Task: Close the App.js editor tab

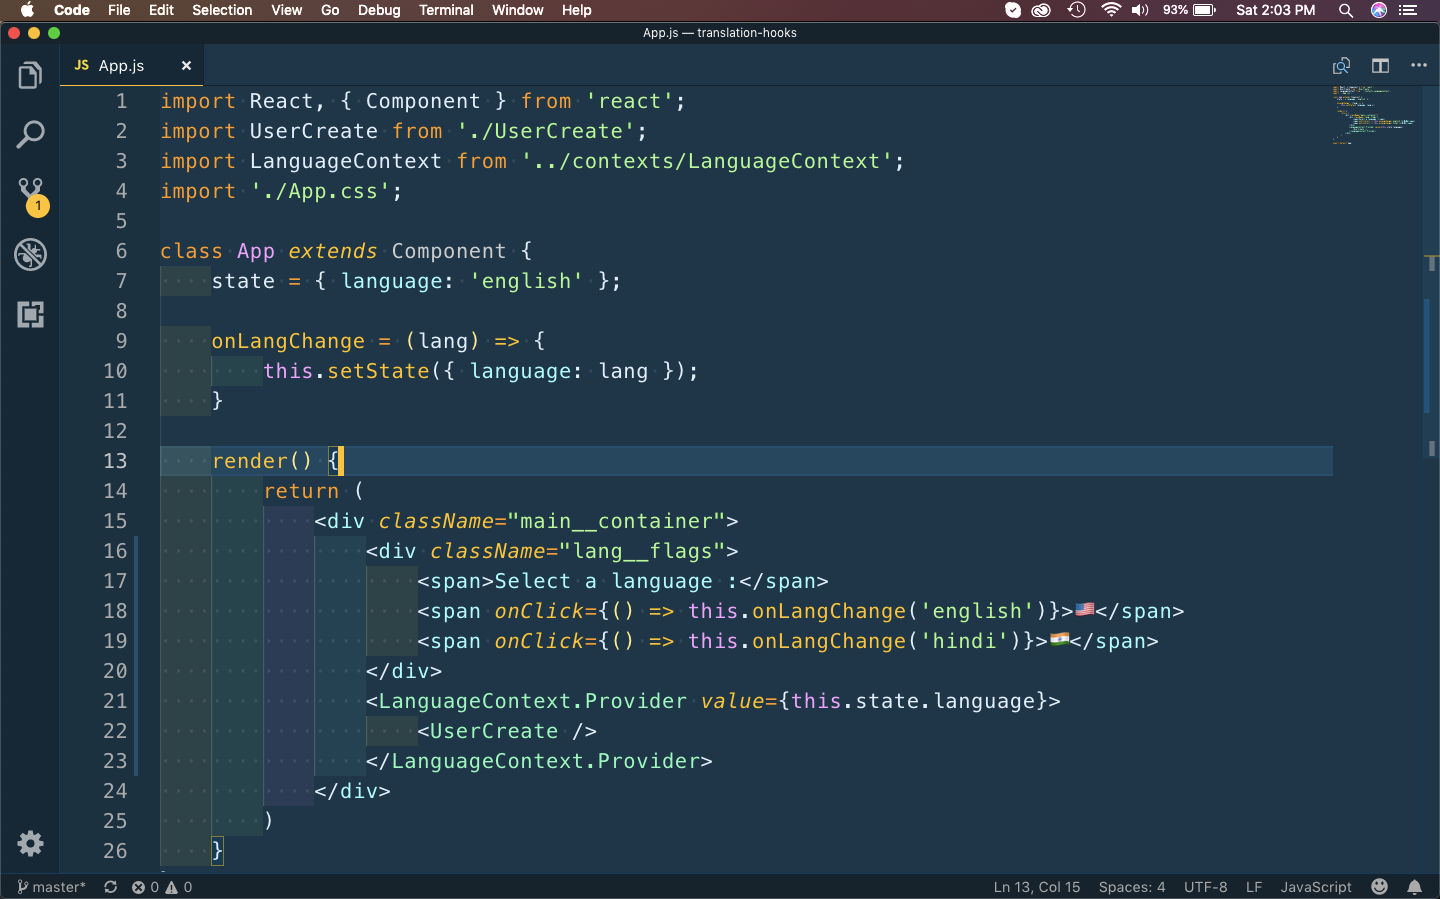Action: (x=186, y=66)
